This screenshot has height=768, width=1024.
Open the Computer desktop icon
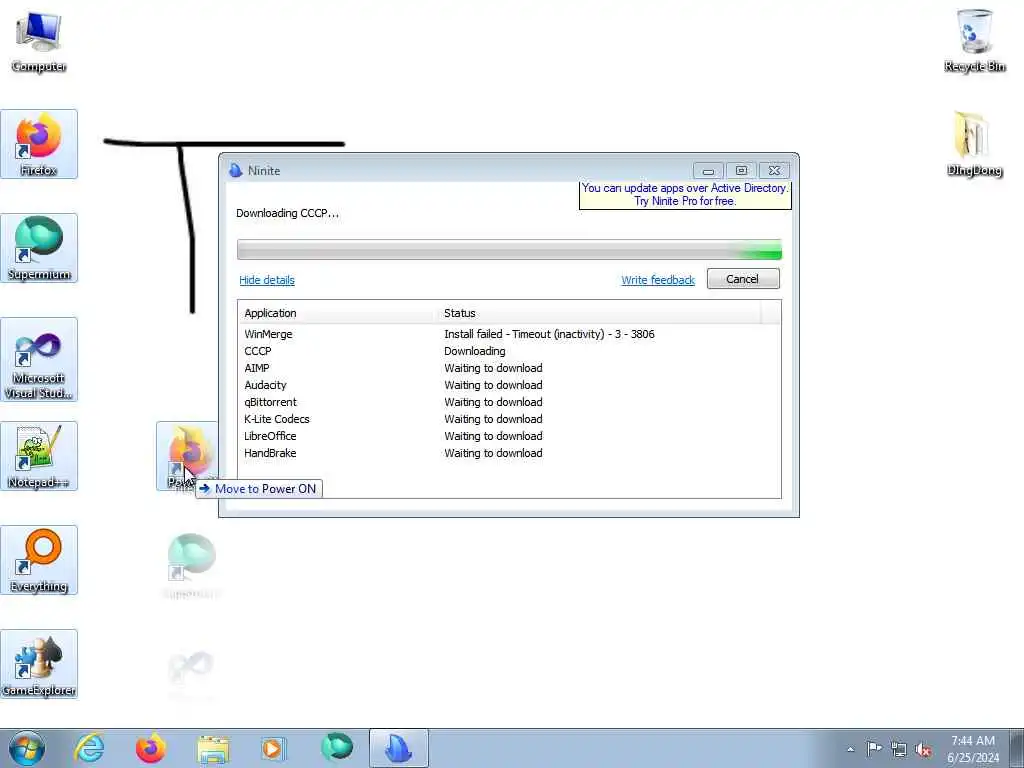pyautogui.click(x=39, y=40)
